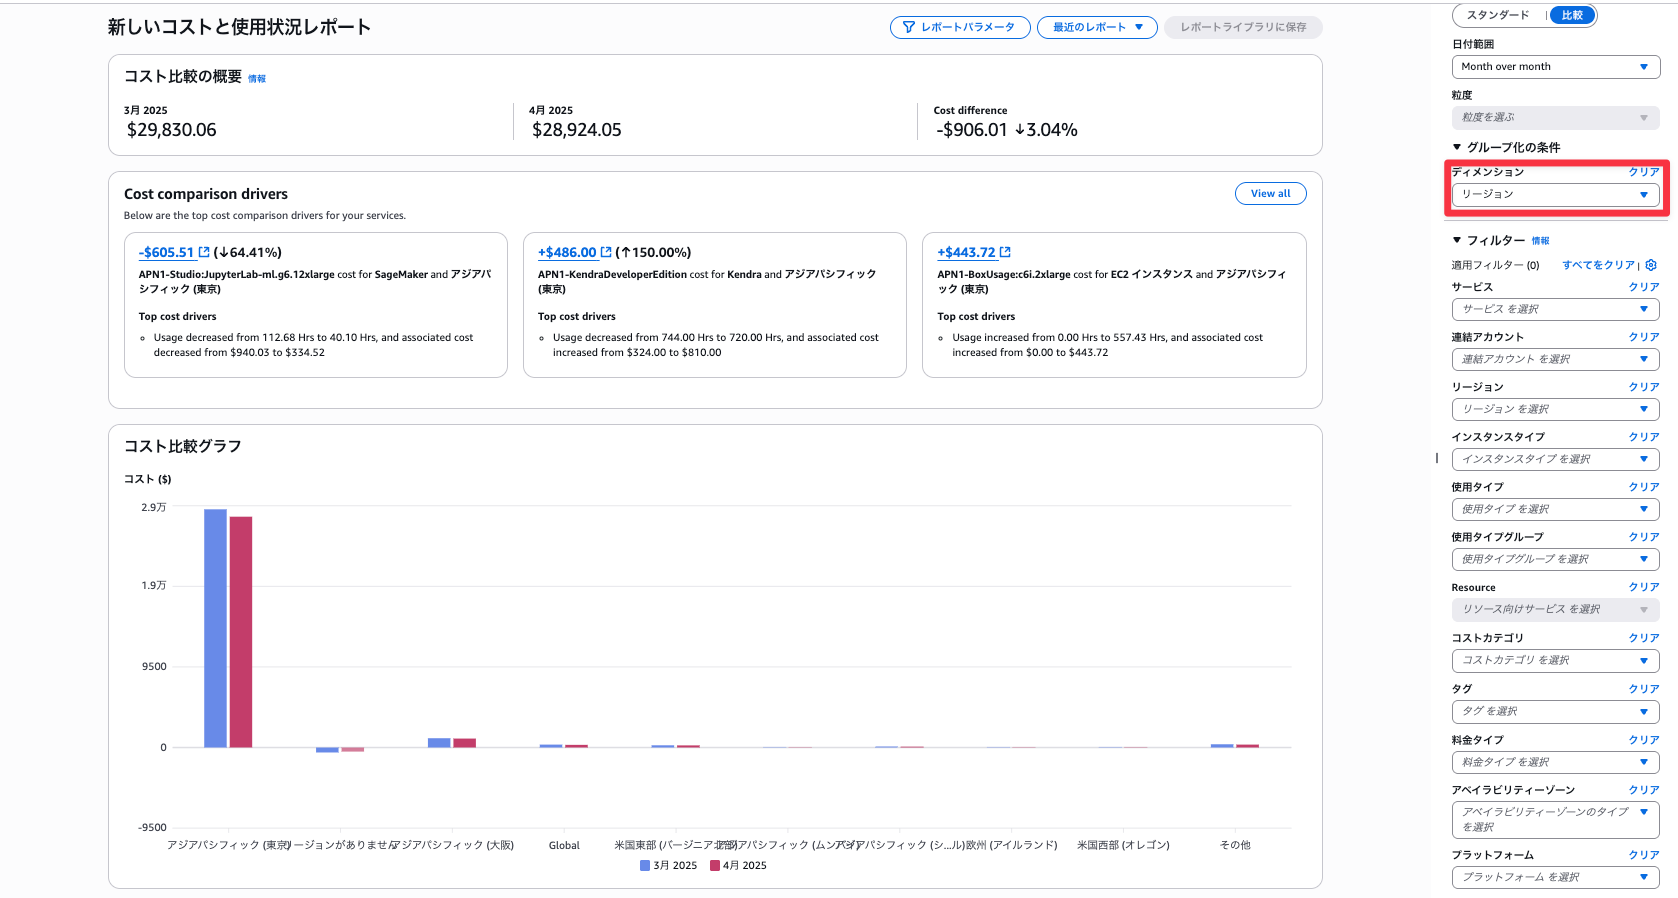Click the blue bar for アジアパシフィック (大阪)

(x=439, y=743)
